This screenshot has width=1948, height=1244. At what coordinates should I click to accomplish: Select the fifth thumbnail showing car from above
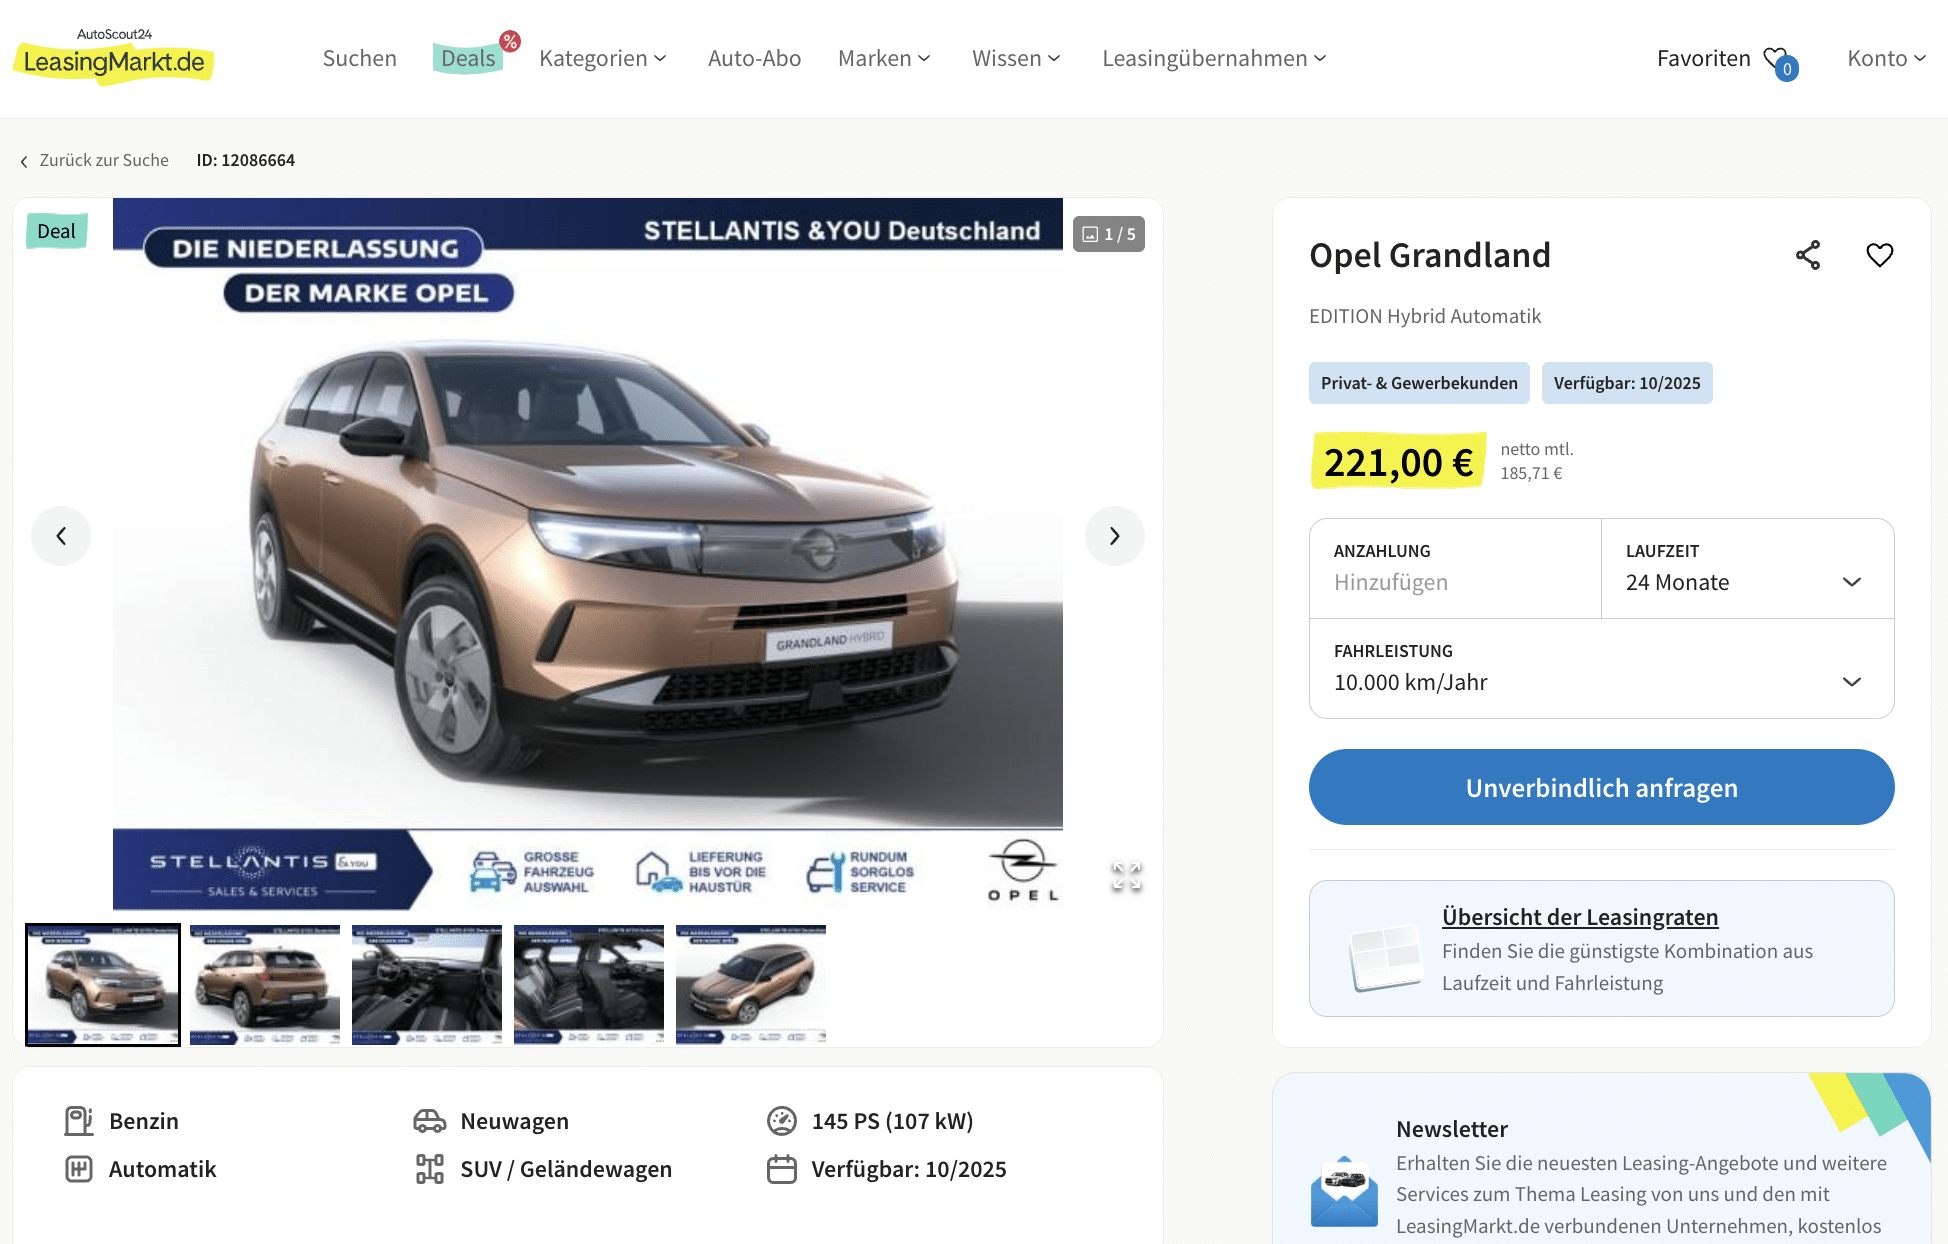(751, 985)
